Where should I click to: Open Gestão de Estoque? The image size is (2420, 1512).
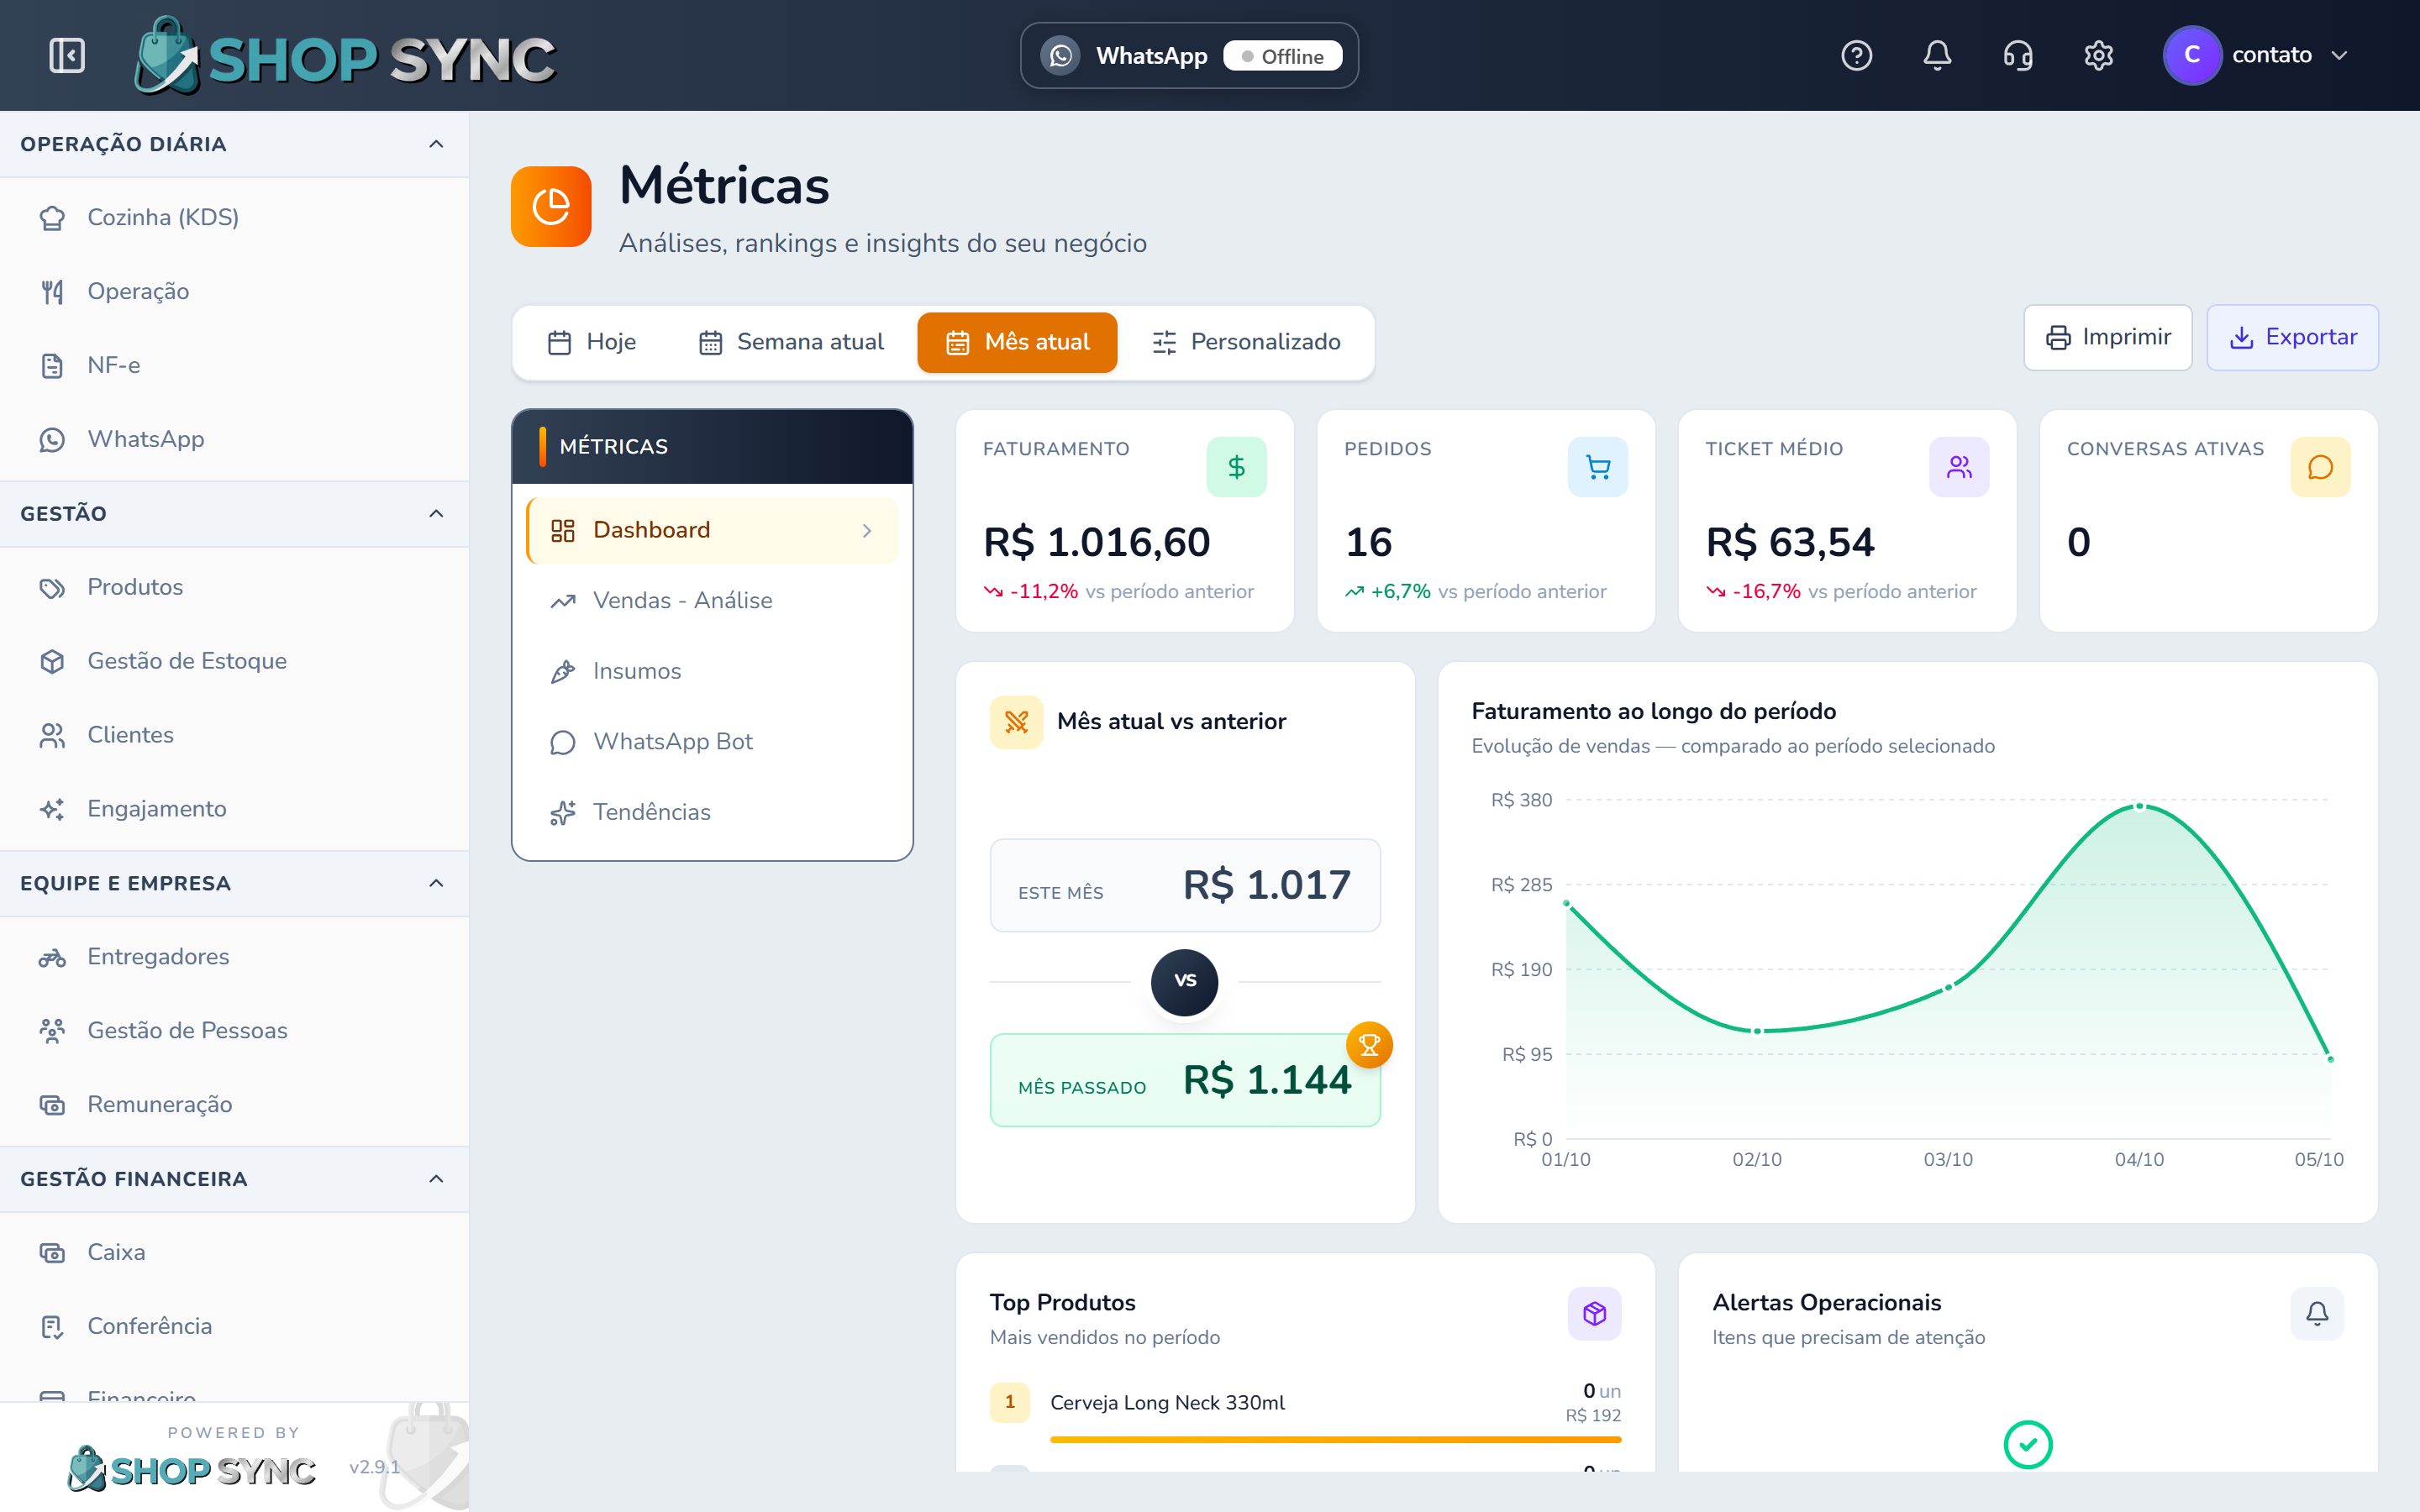point(234,661)
